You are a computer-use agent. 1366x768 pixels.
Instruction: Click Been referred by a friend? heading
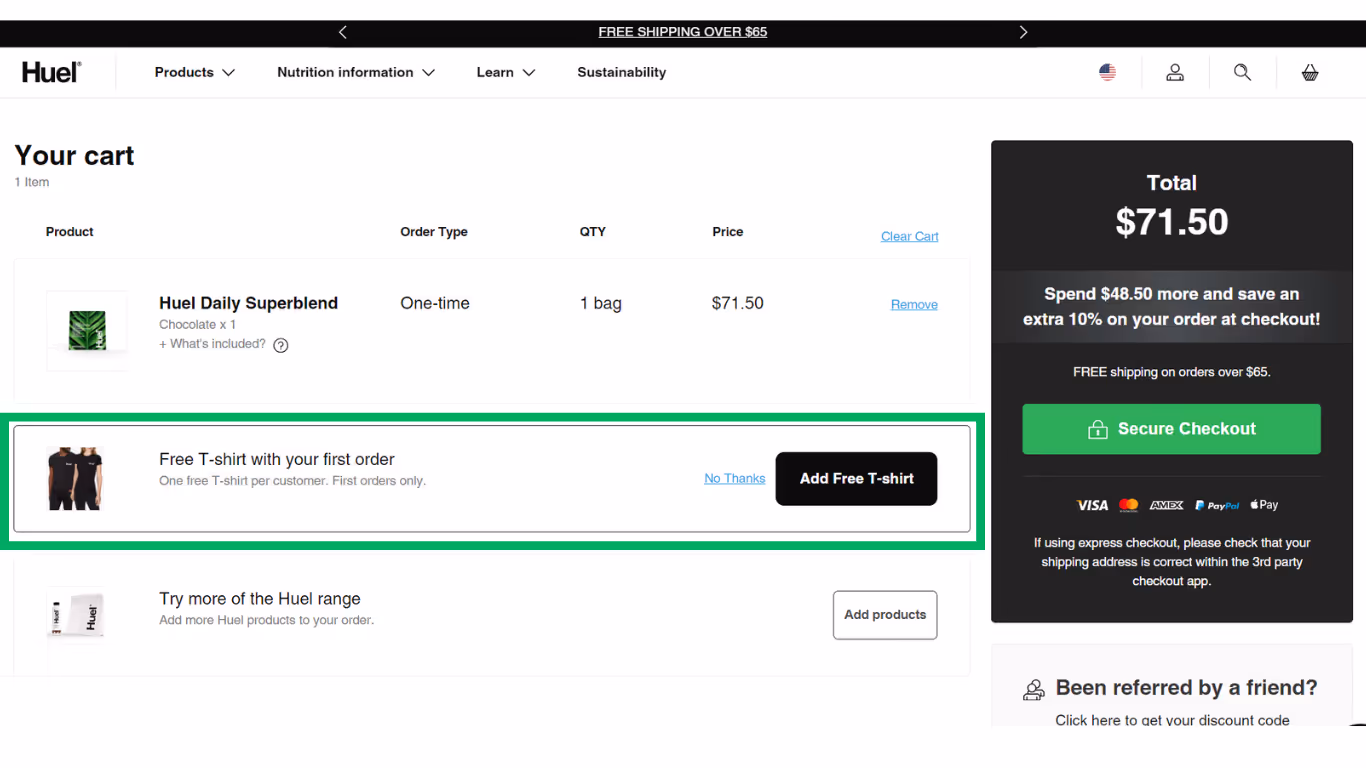(x=1186, y=688)
